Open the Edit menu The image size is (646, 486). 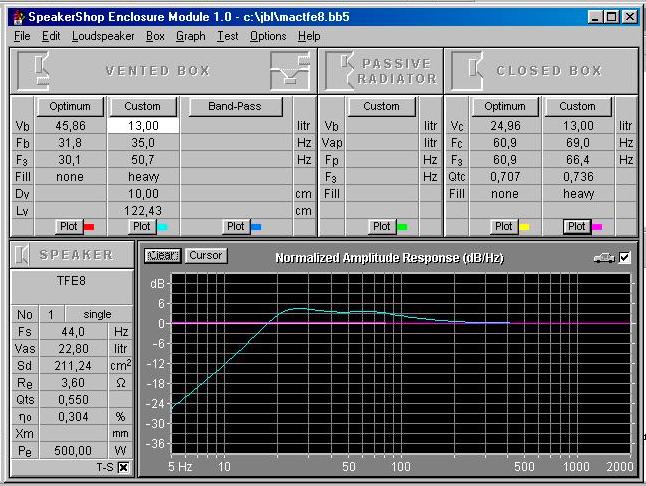[x=51, y=36]
